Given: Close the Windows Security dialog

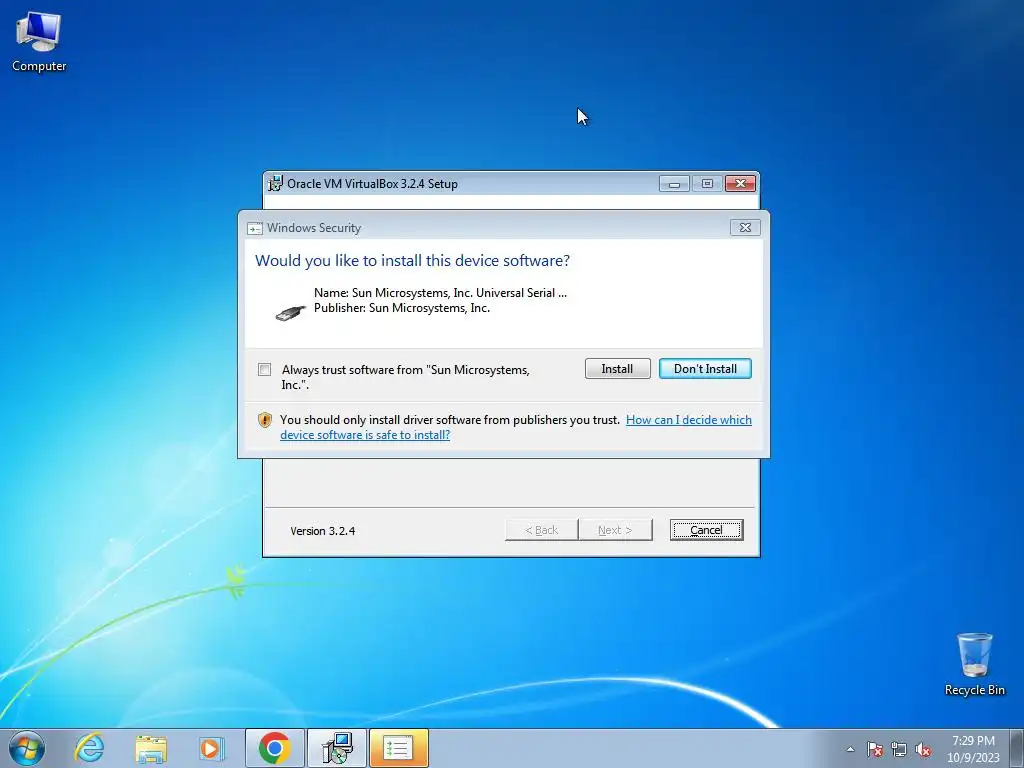Looking at the screenshot, I should tap(745, 227).
